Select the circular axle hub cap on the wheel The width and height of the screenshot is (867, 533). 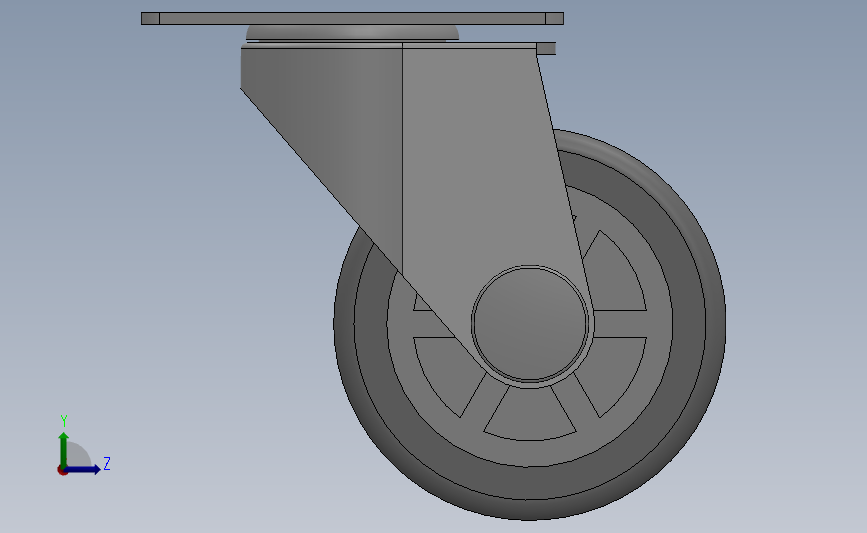tap(530, 324)
